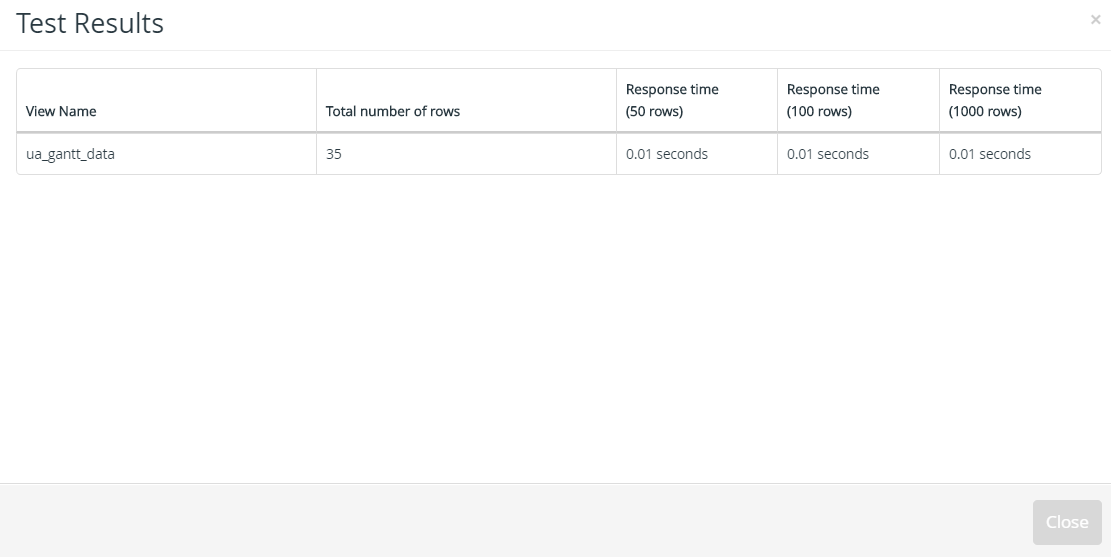Click the "(1000 rows)" sub-label text
1111x557 pixels.
click(x=985, y=111)
